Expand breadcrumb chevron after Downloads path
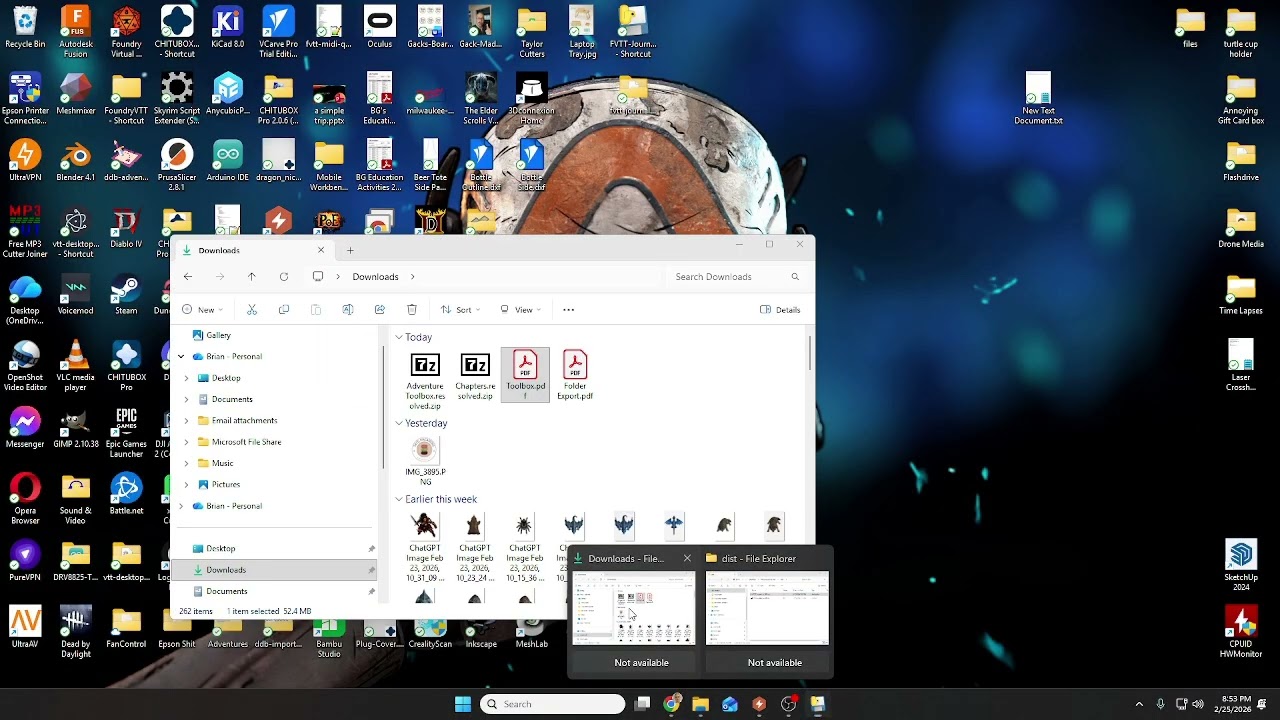The image size is (1280, 720). pos(412,277)
